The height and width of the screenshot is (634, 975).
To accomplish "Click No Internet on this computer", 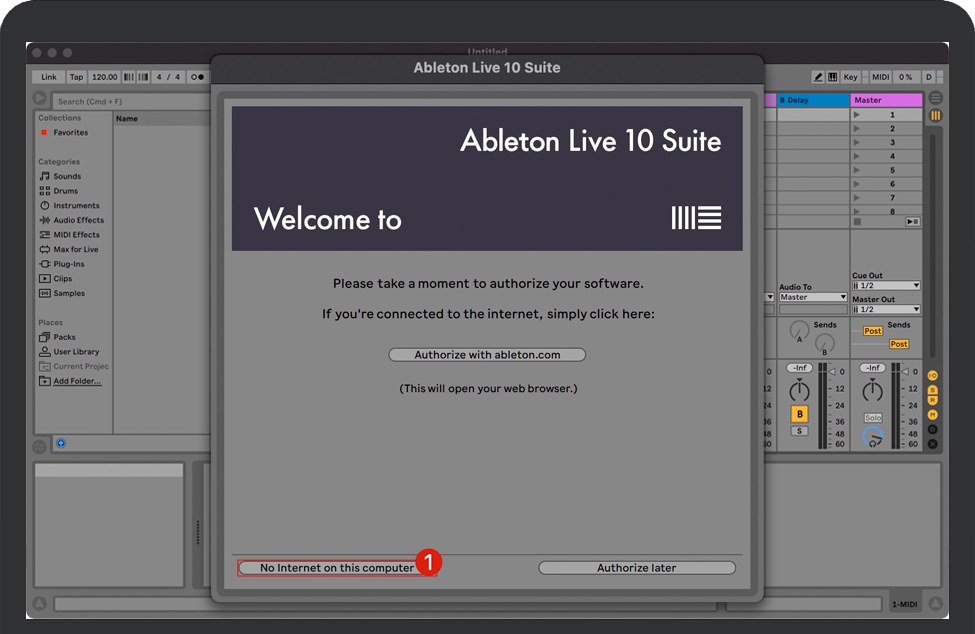I will click(x=336, y=568).
